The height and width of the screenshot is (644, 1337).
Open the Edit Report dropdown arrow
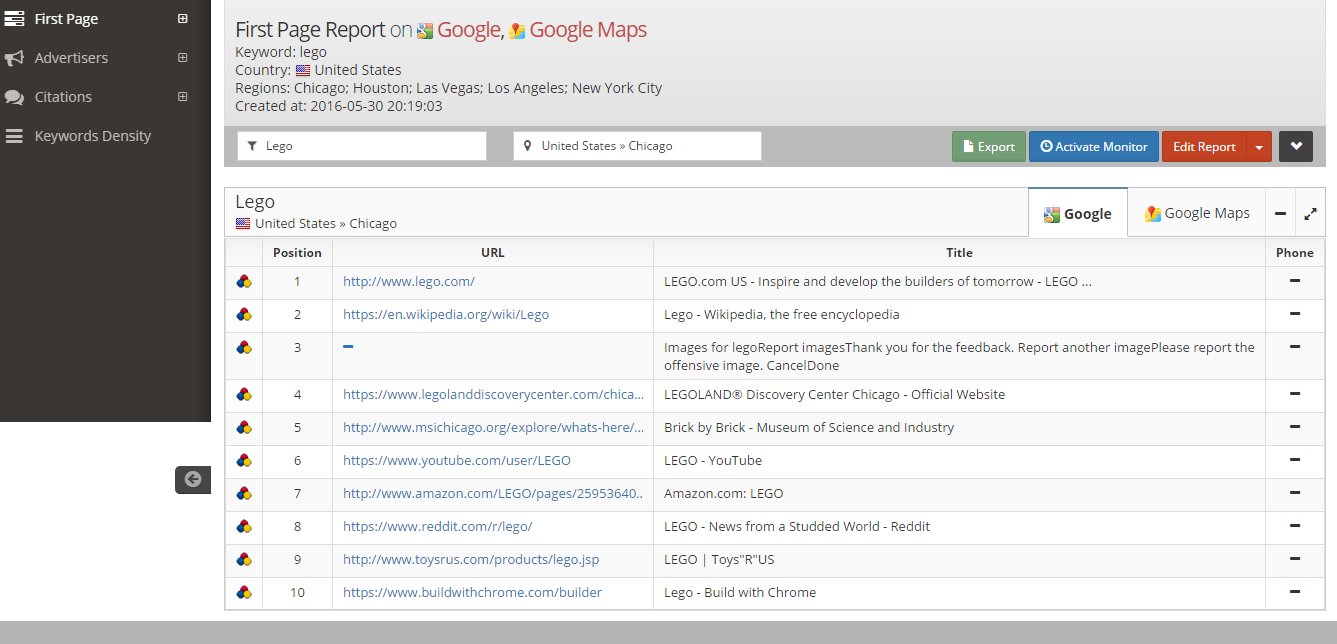point(1259,146)
